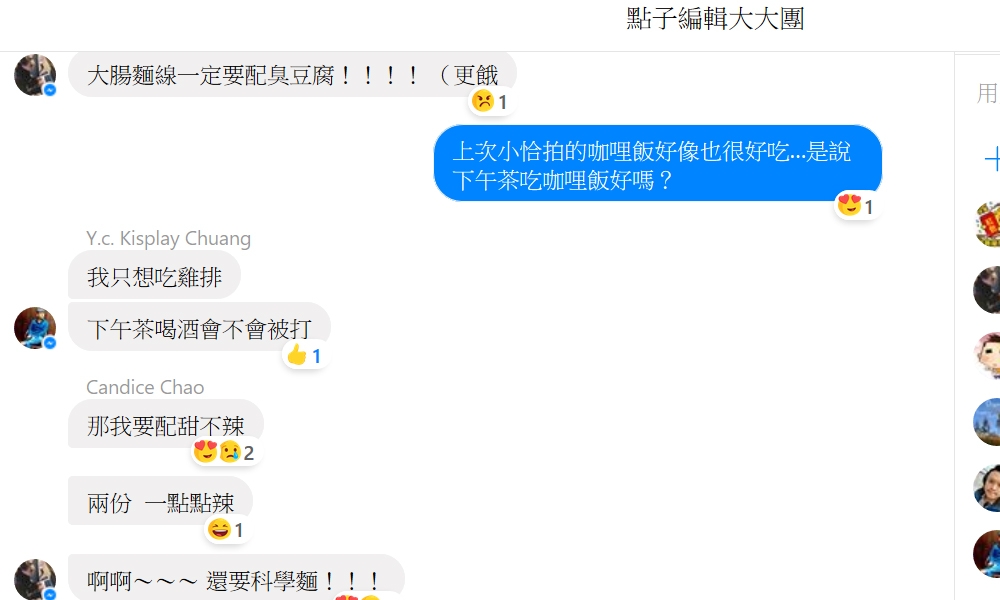Open the heart-eyes reaction on the blue message
This screenshot has height=600, width=1000.
(856, 205)
